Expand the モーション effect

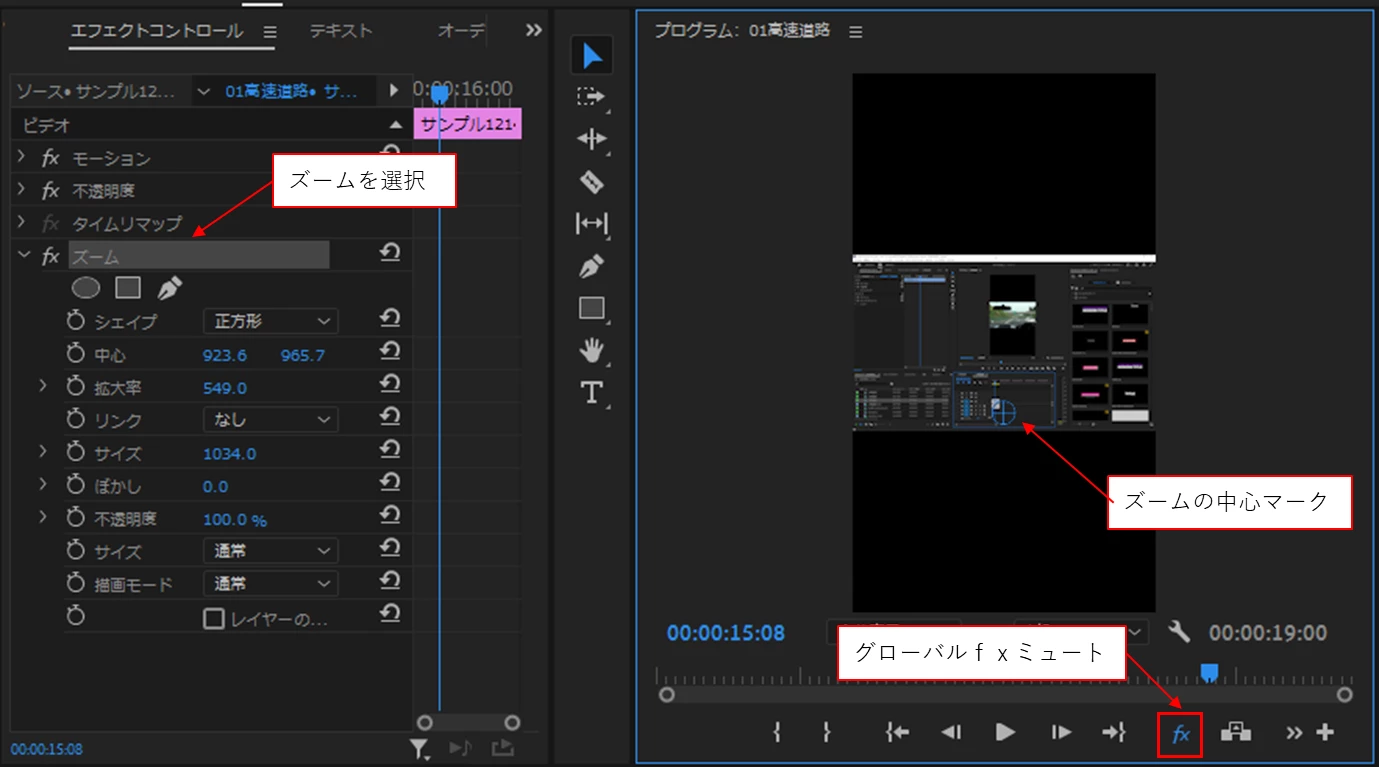pyautogui.click(x=22, y=158)
